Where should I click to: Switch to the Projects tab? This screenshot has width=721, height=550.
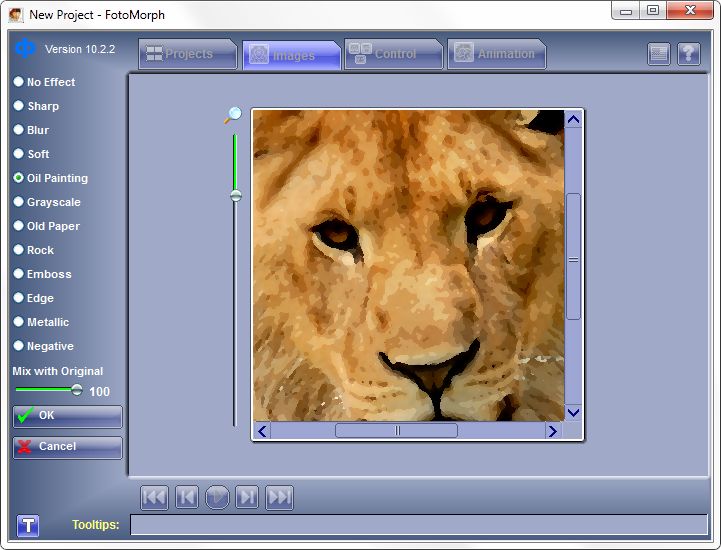pos(188,54)
